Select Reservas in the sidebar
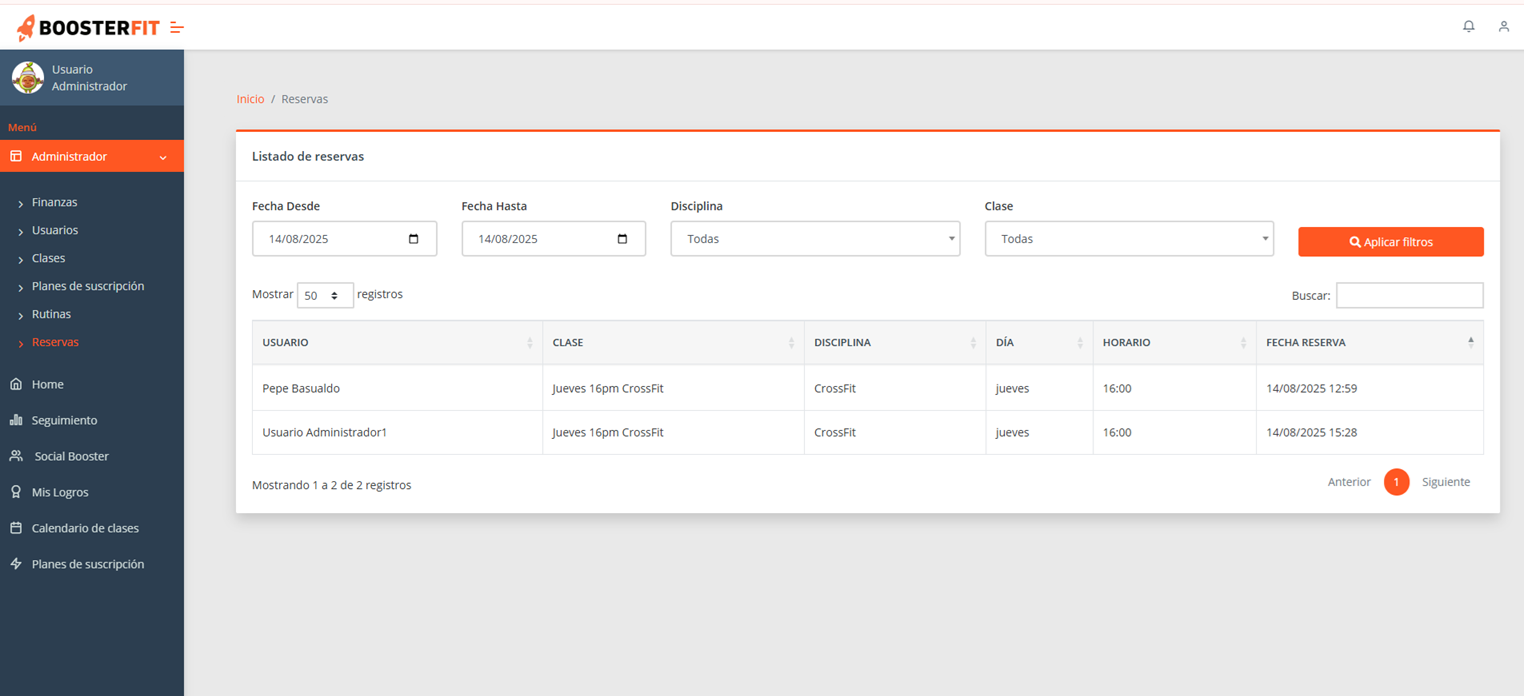Image resolution: width=1524 pixels, height=696 pixels. pos(55,342)
